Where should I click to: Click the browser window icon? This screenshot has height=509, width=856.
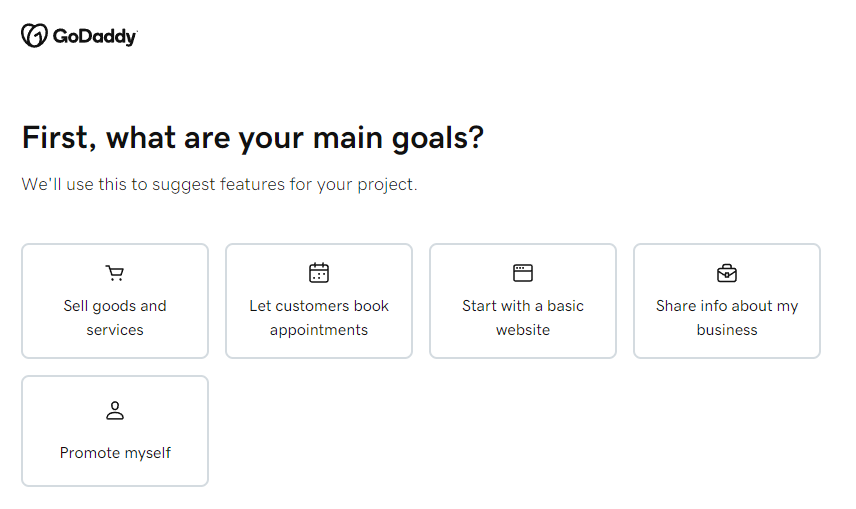point(523,273)
